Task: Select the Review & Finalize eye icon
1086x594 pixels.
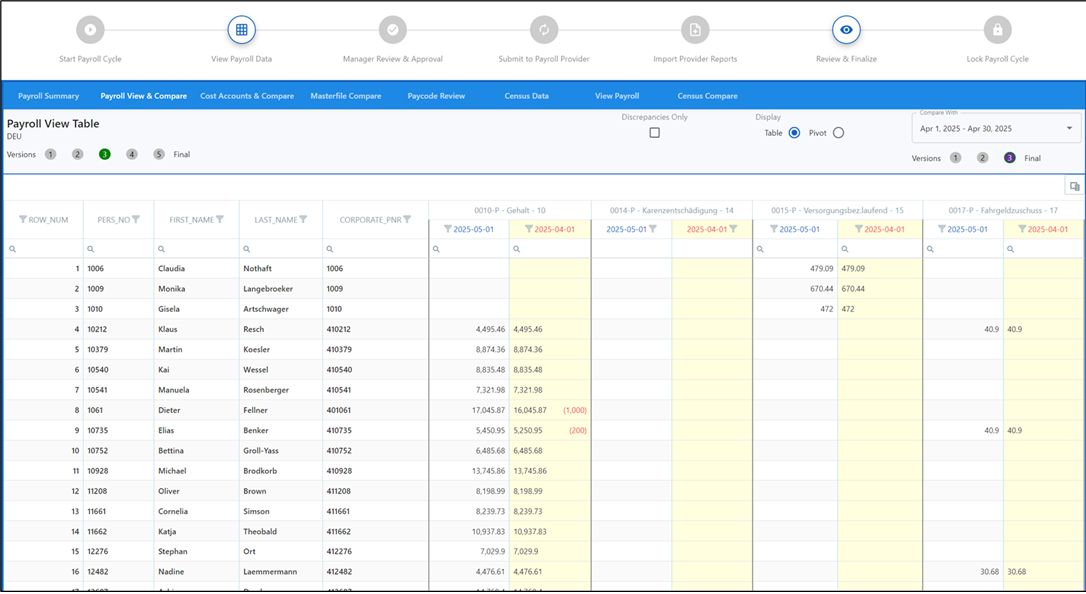Action: [x=846, y=29]
